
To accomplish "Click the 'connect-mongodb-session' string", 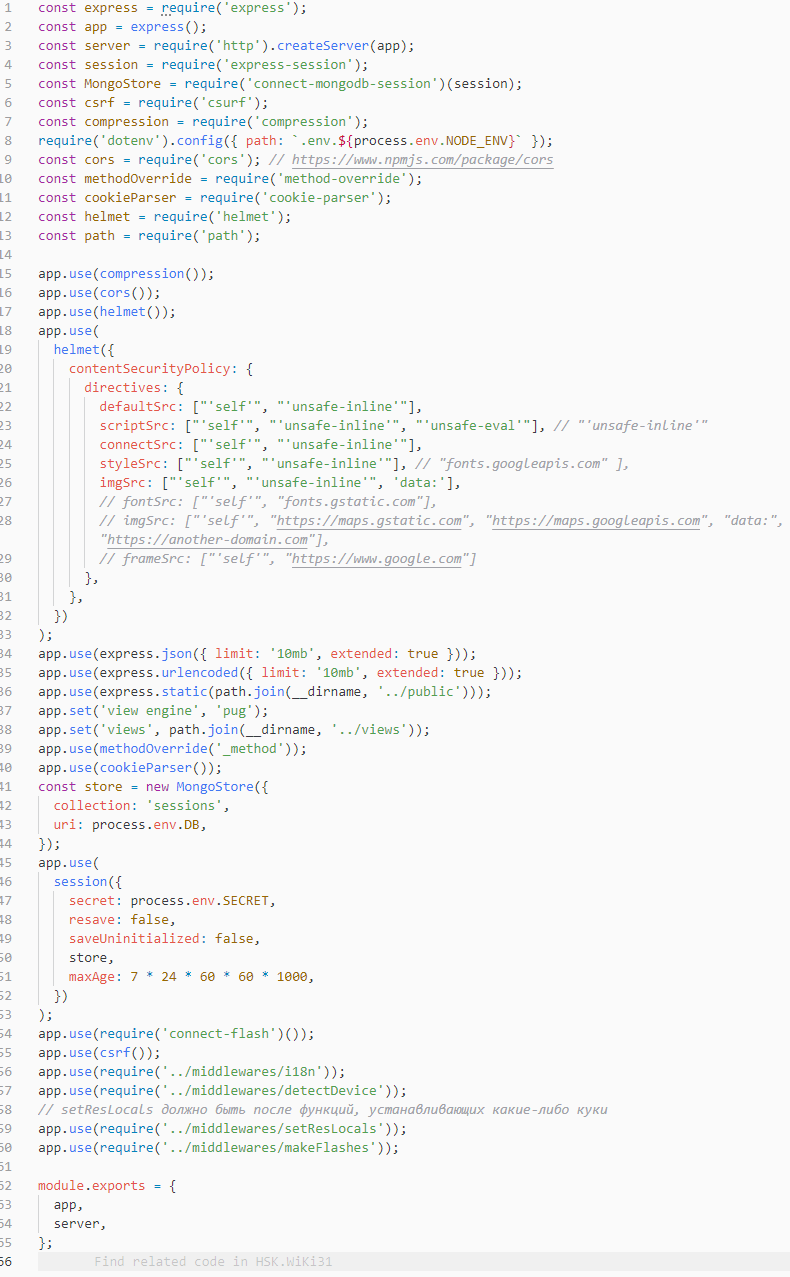I will click(x=346, y=83).
